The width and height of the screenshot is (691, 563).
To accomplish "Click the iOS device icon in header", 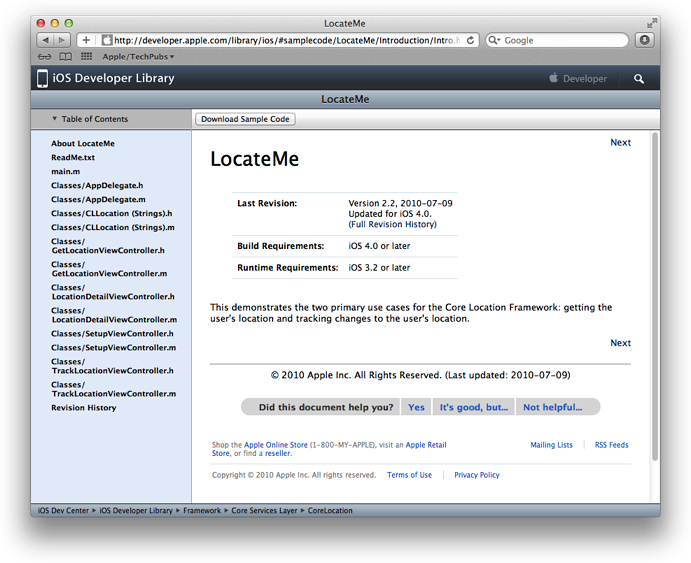I will coord(42,78).
